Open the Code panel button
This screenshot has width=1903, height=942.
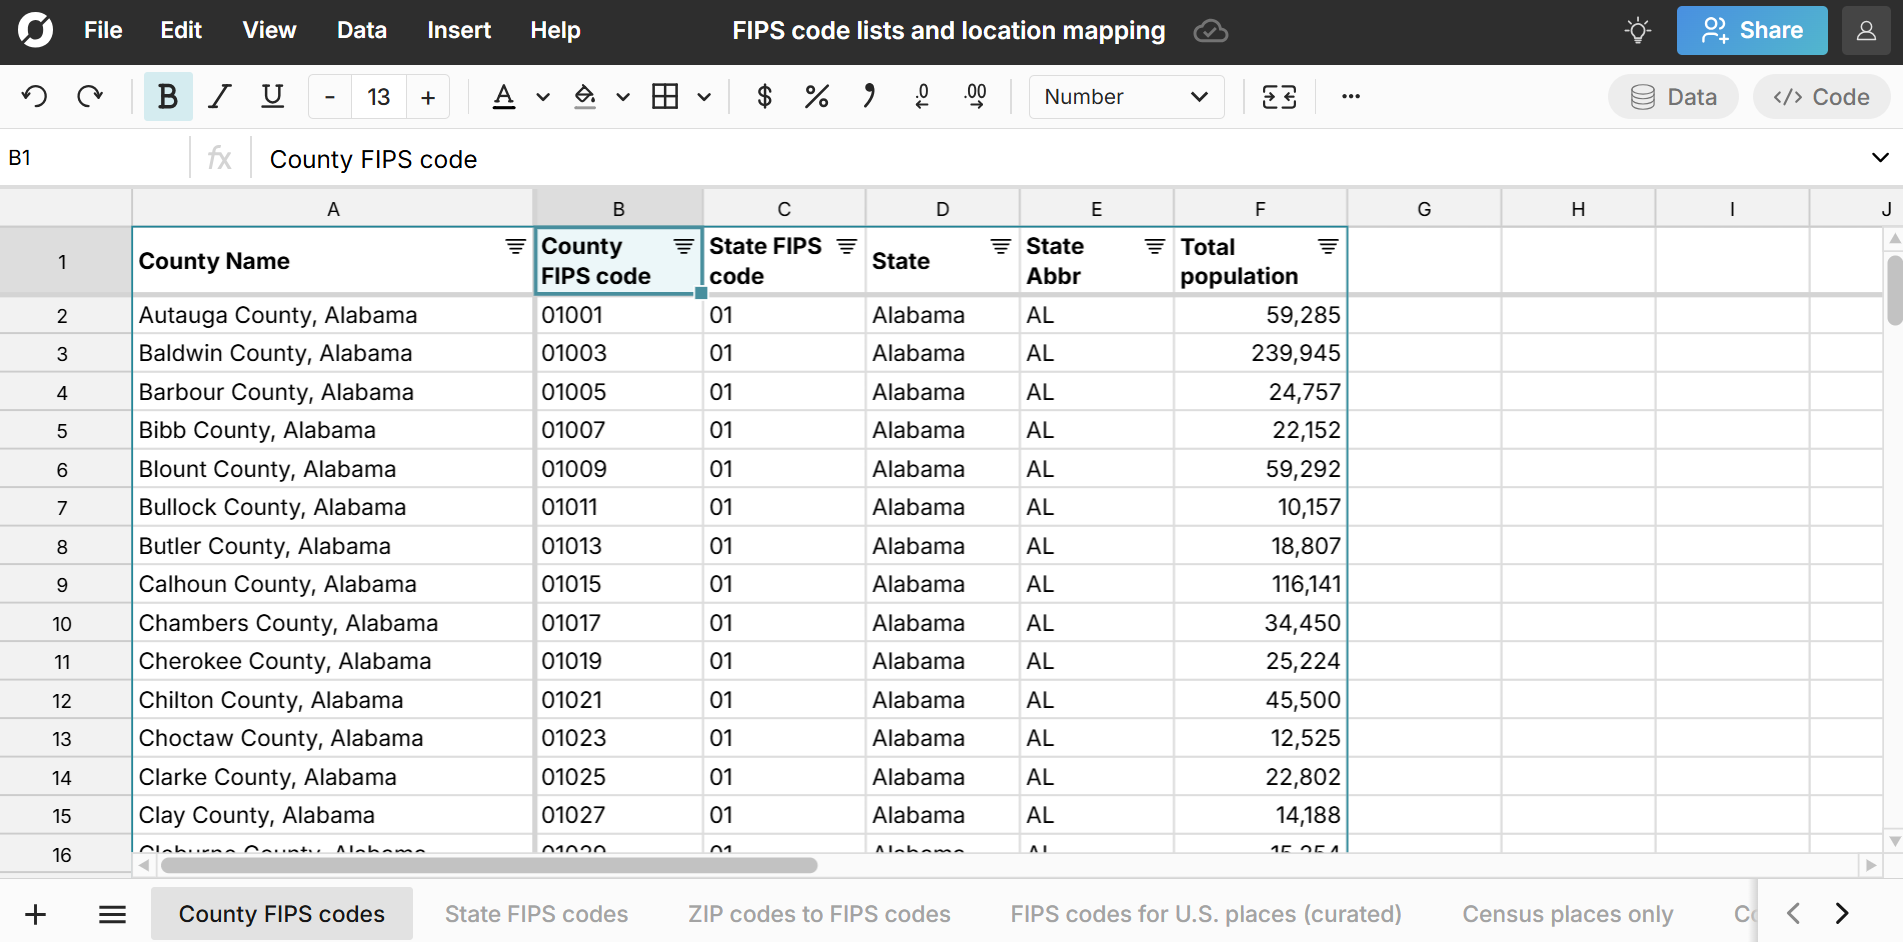[x=1820, y=97]
